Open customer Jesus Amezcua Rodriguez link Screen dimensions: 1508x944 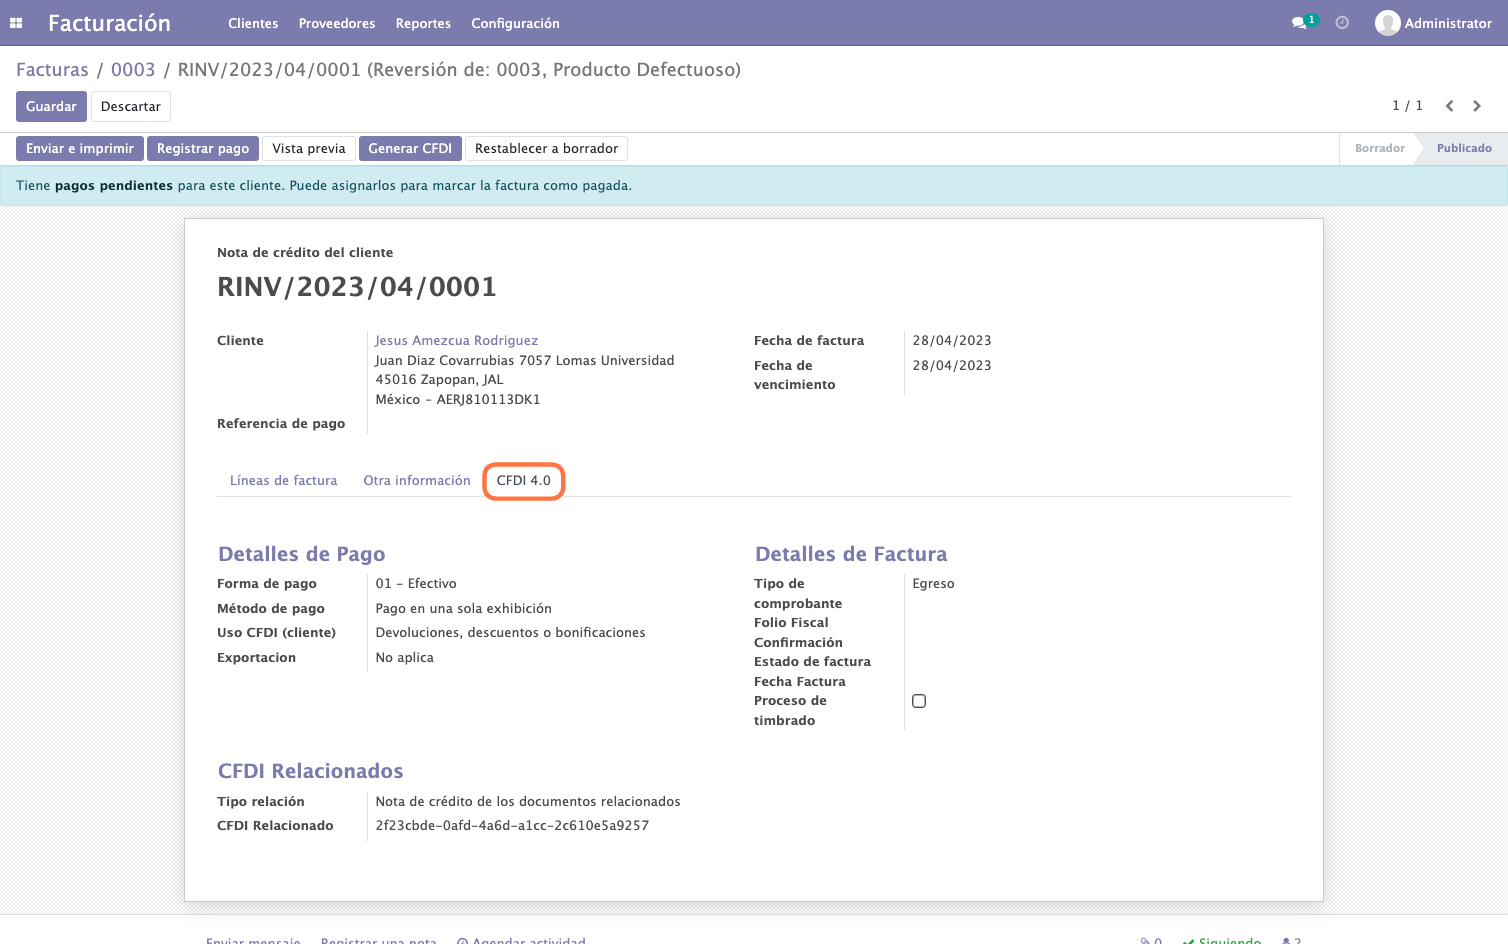457,341
